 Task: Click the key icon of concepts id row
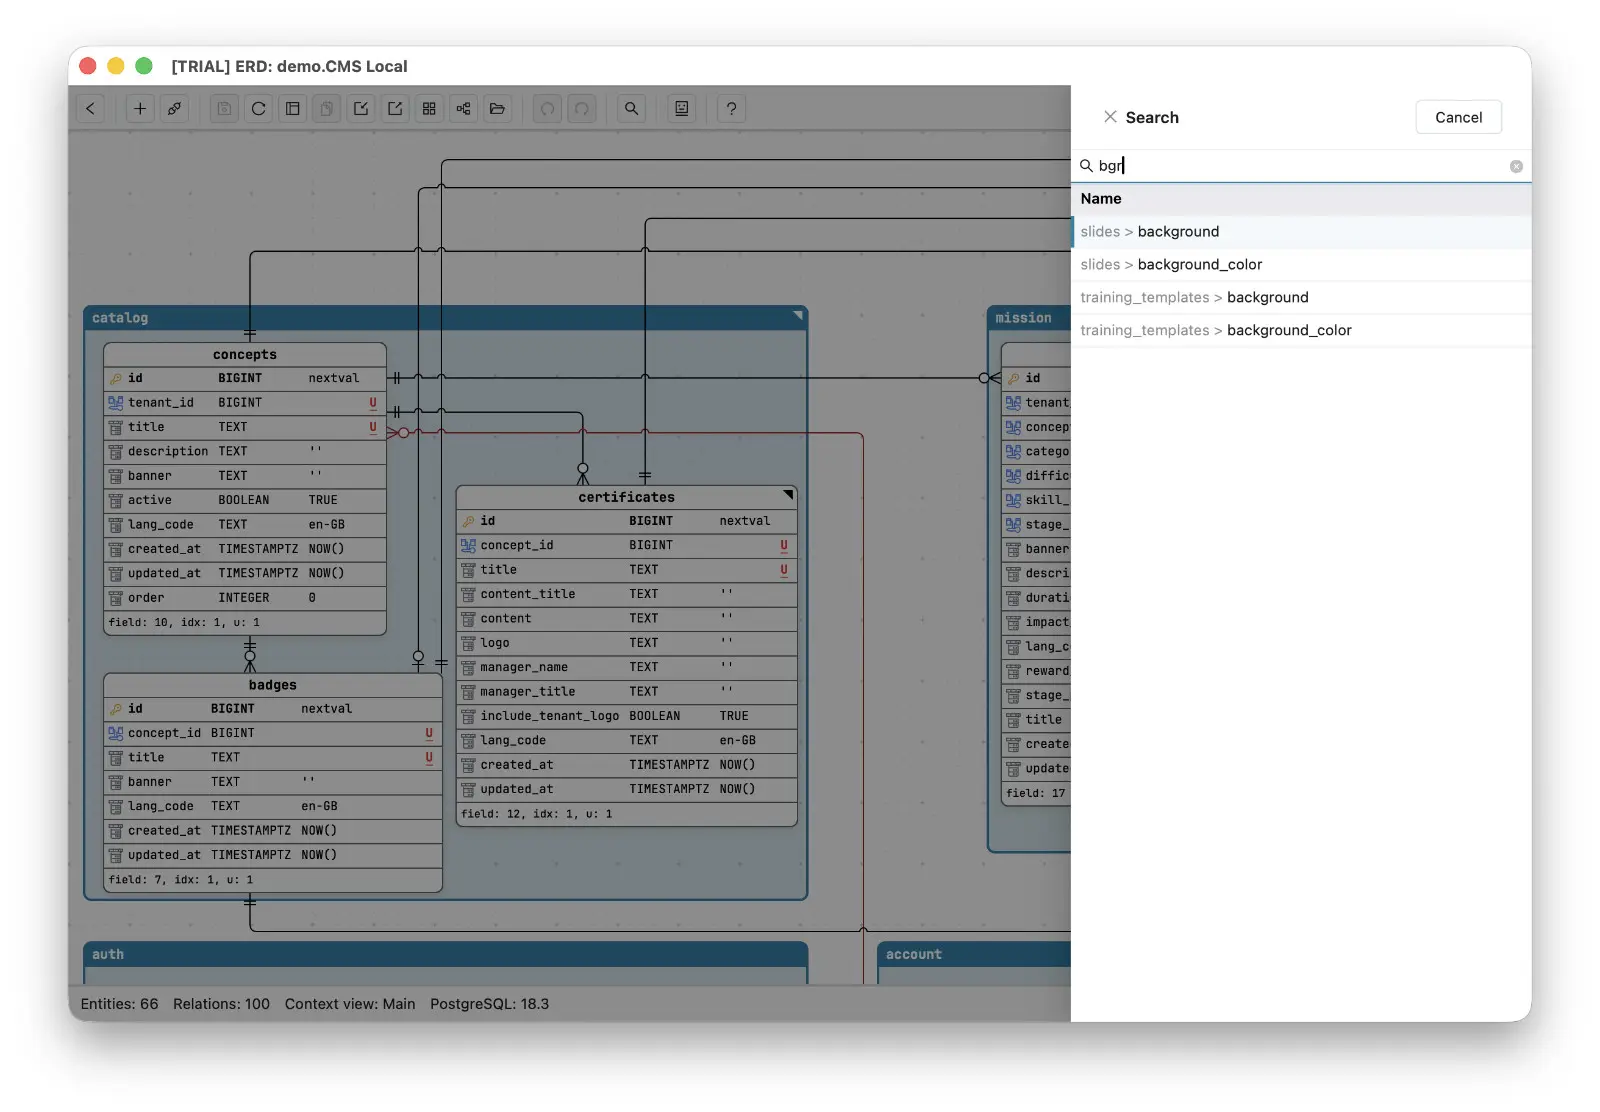(x=116, y=379)
